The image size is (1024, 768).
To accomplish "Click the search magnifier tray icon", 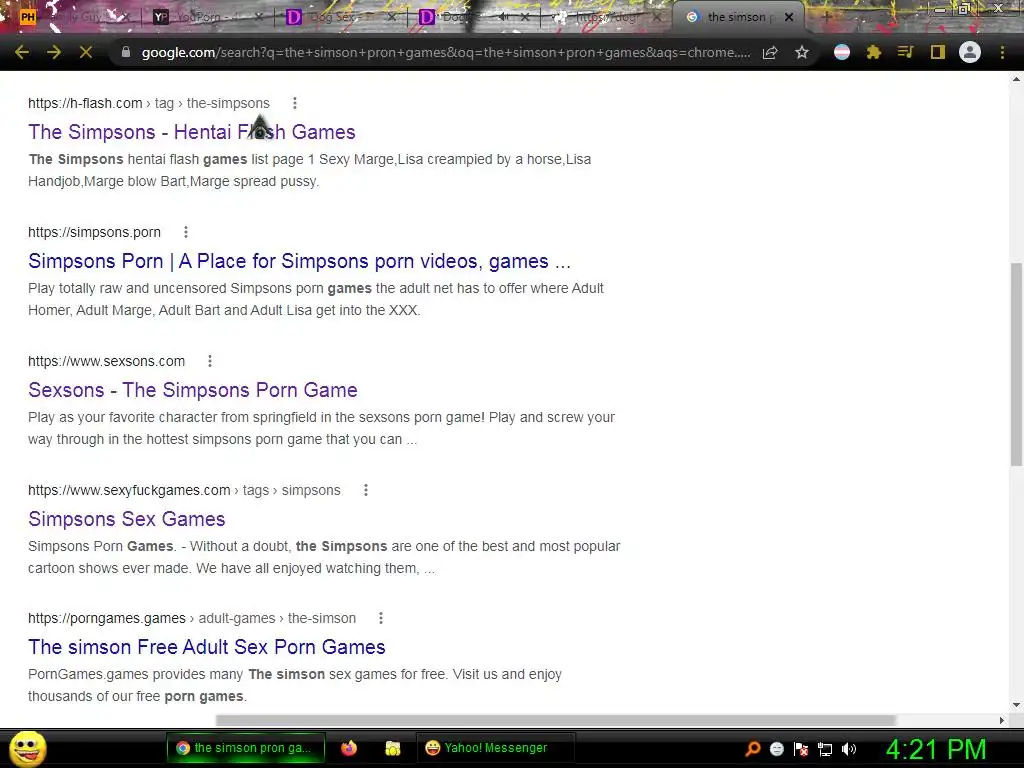I will point(753,749).
